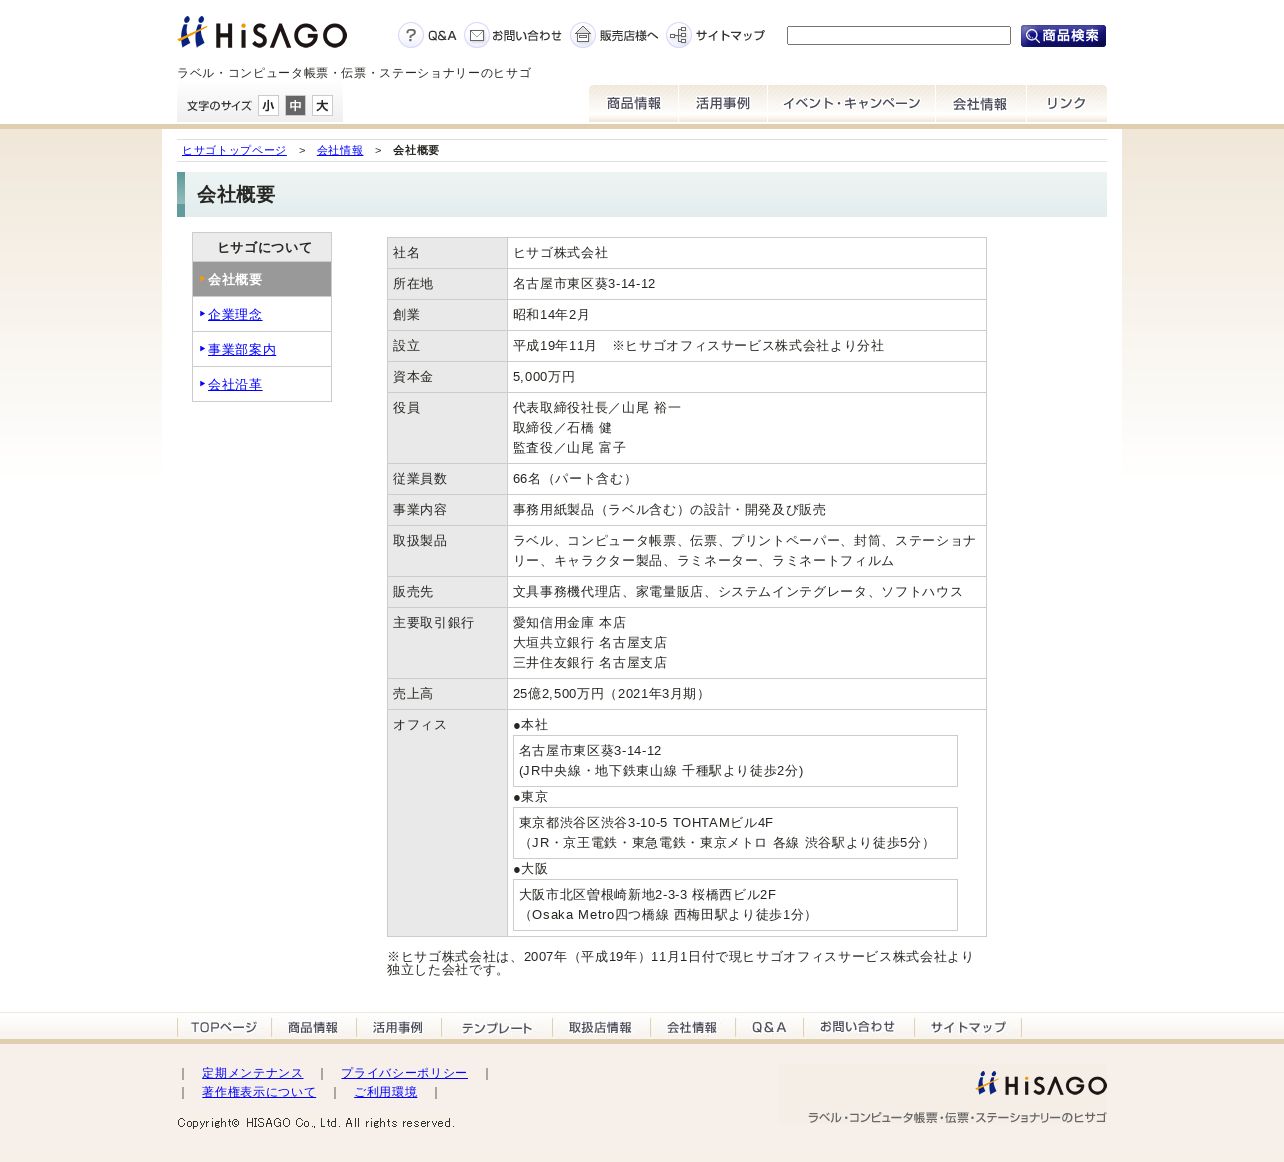Open 事業部案内 sidebar link

[242, 350]
